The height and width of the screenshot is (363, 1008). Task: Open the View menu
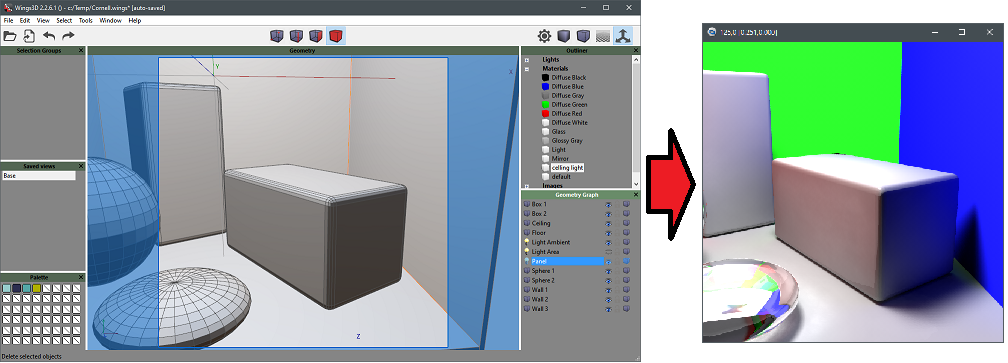[x=43, y=21]
